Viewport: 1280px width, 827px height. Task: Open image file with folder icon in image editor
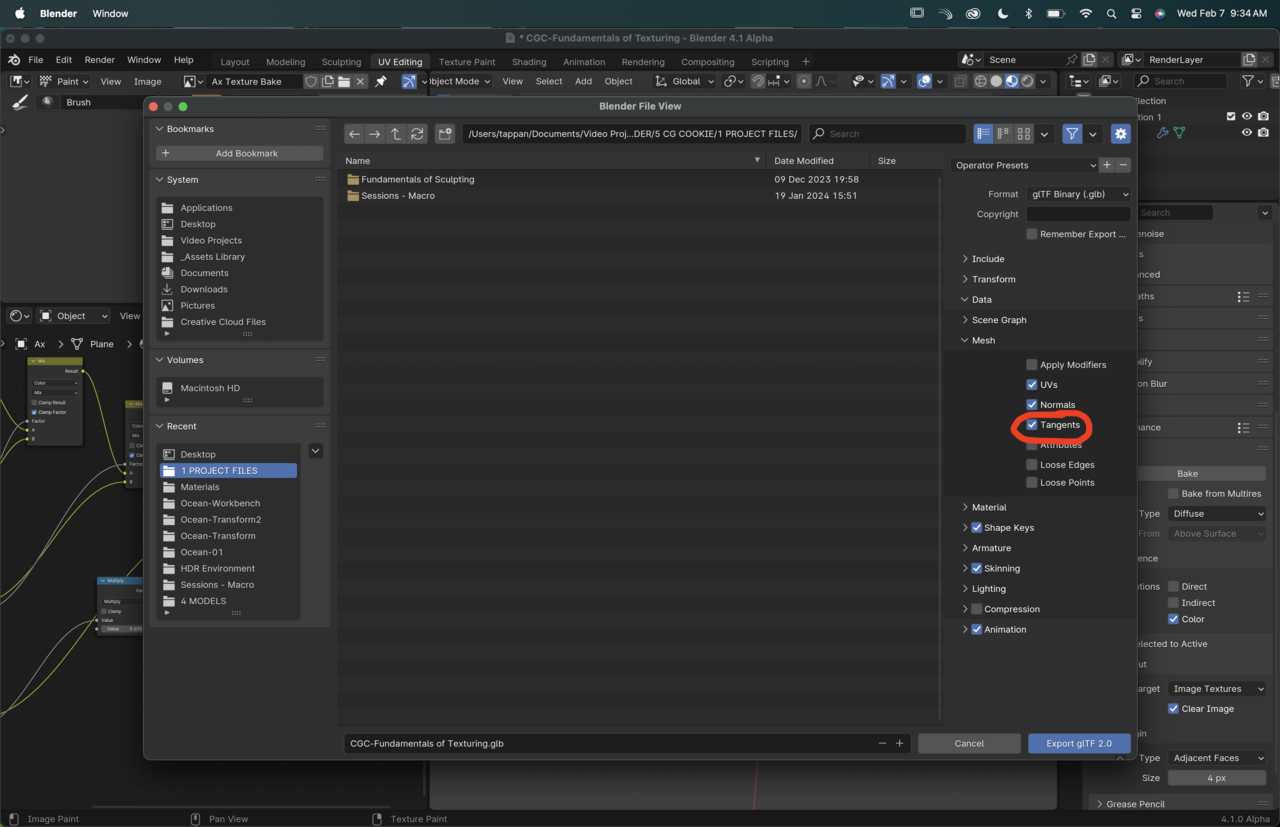(344, 81)
